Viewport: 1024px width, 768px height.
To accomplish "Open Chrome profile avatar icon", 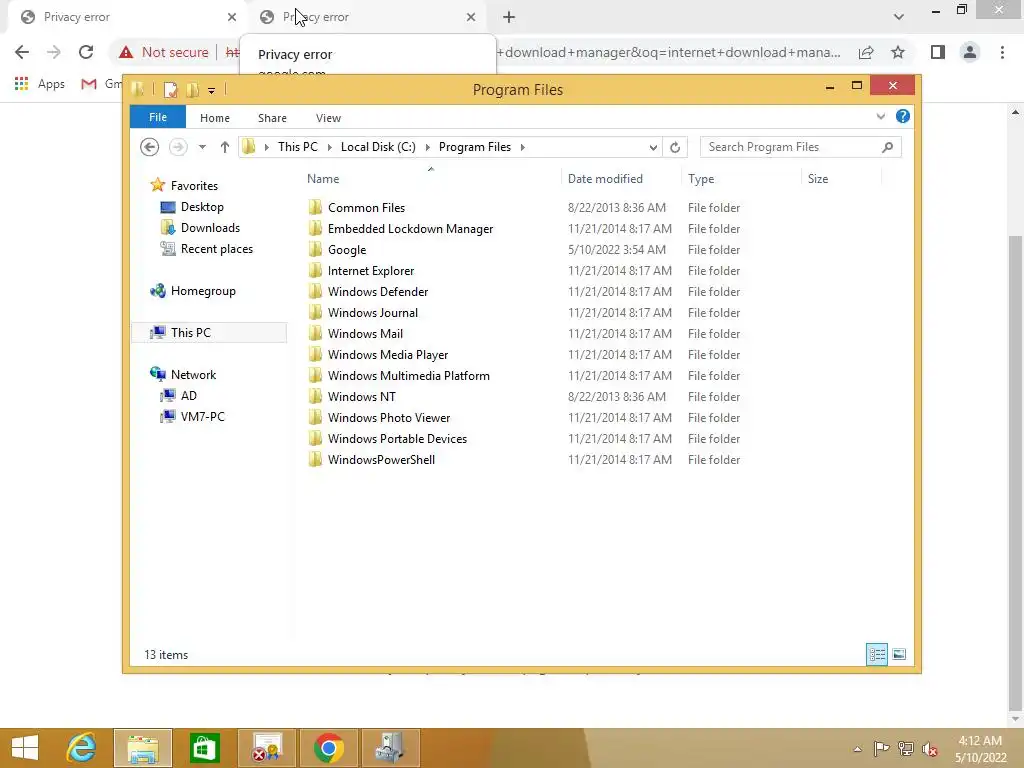I will pyautogui.click(x=970, y=52).
